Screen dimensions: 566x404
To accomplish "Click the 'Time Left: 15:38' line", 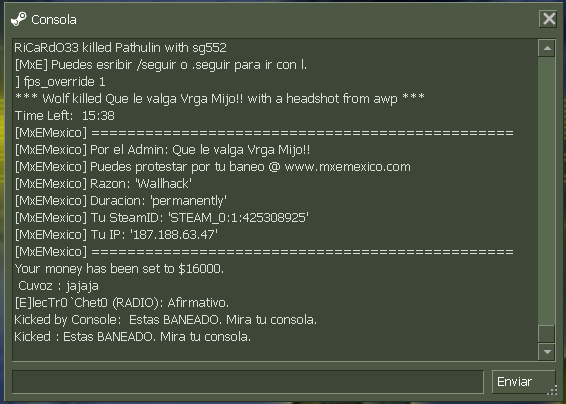I will [x=65, y=116].
